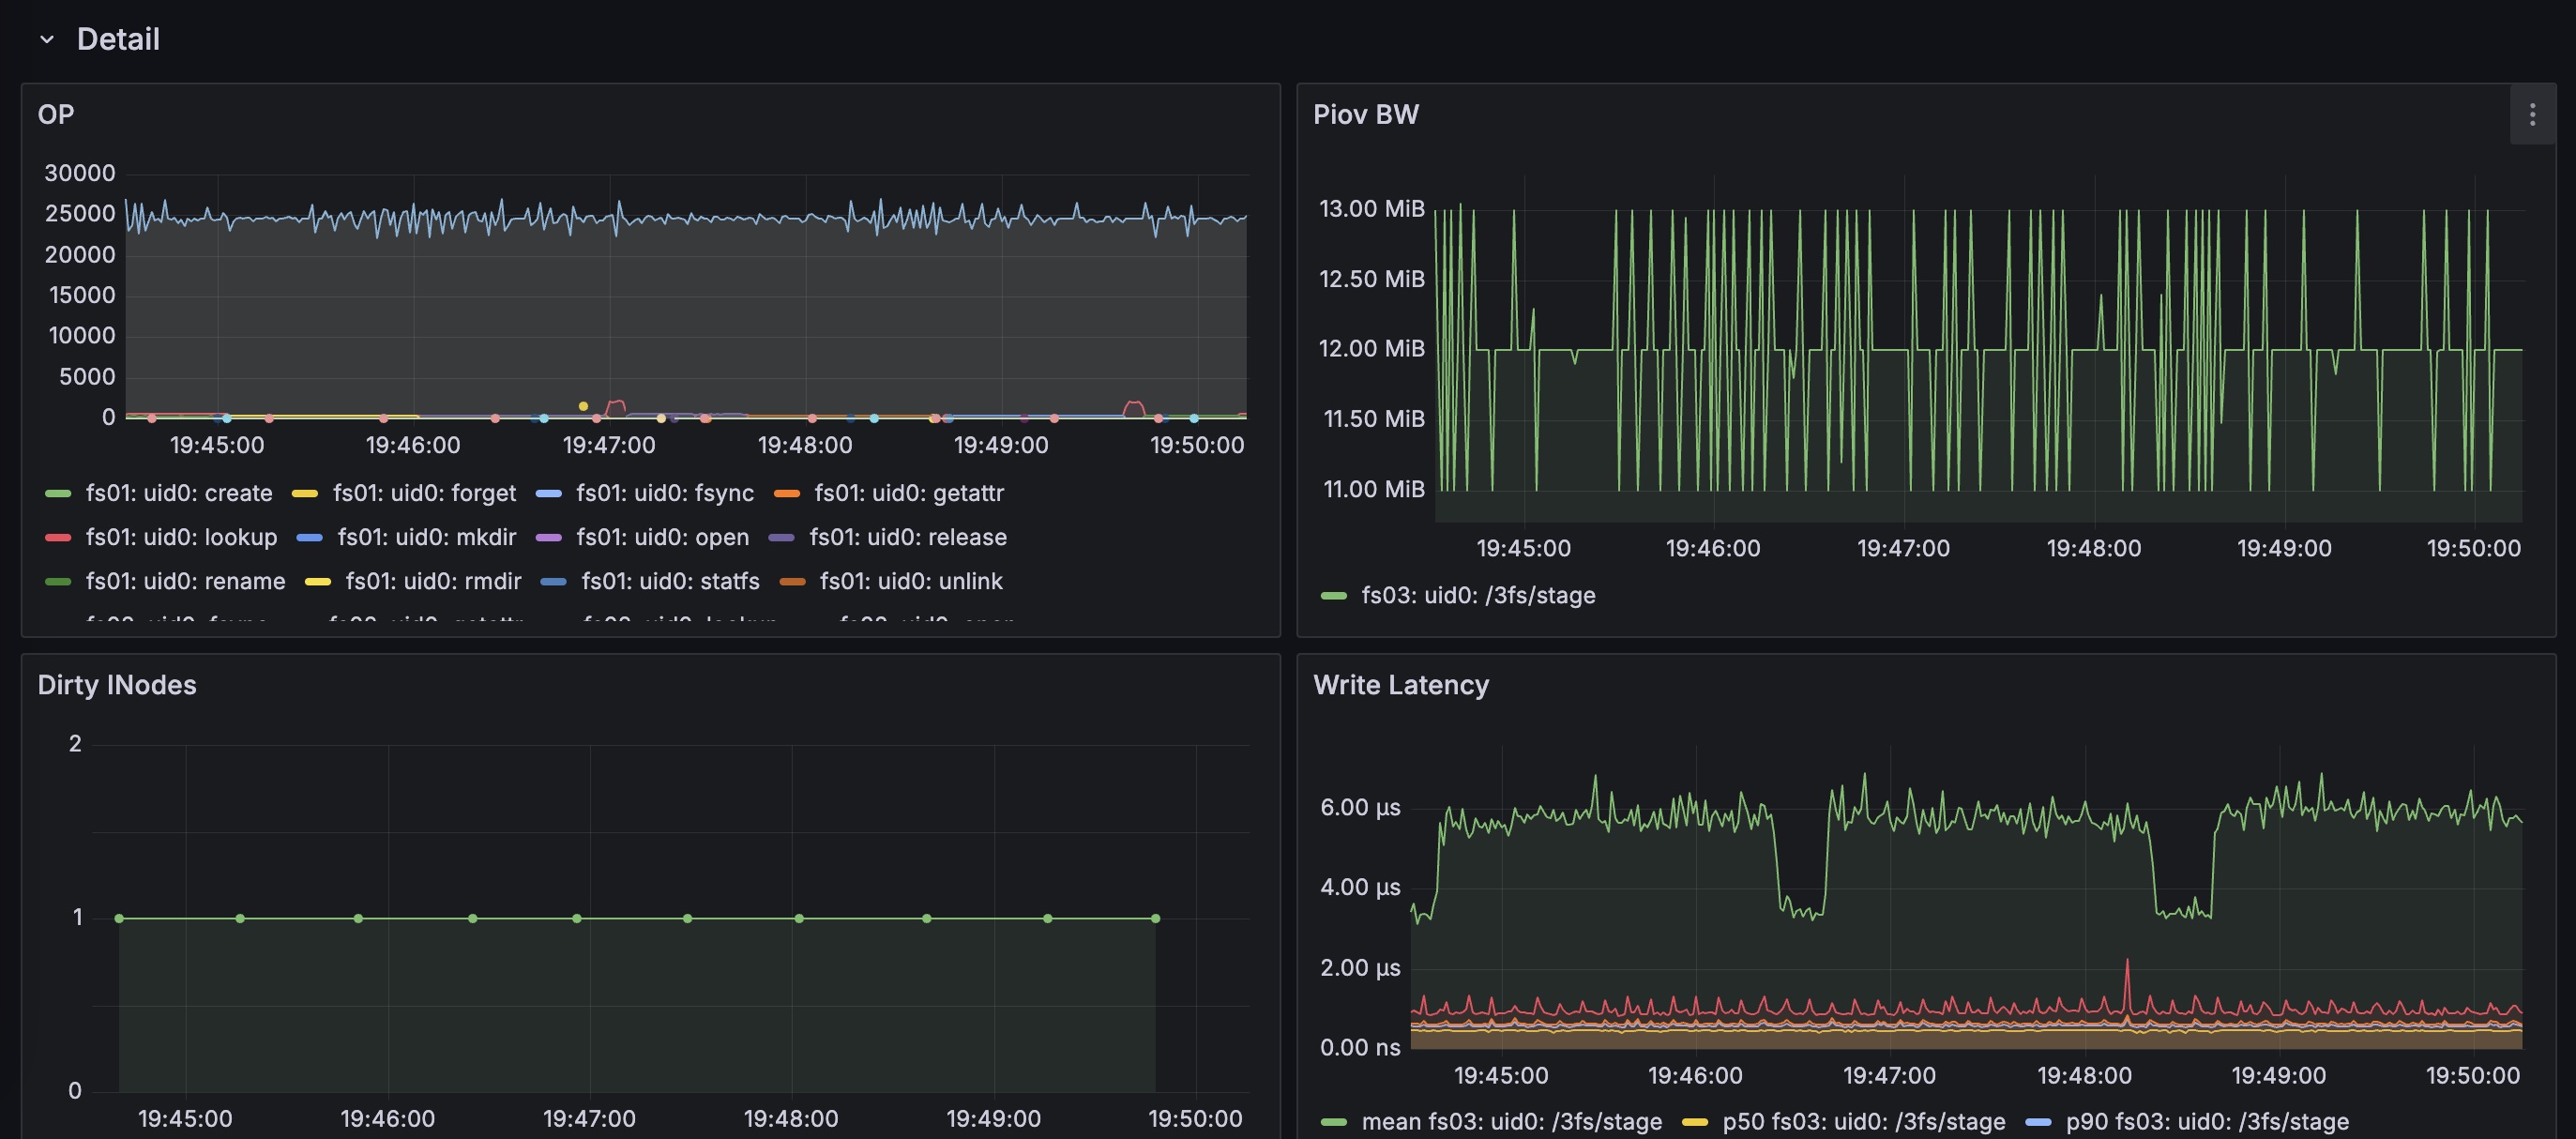2576x1139 pixels.
Task: Click the orange swatch for fs01: uid0: unlink
Action: point(792,582)
